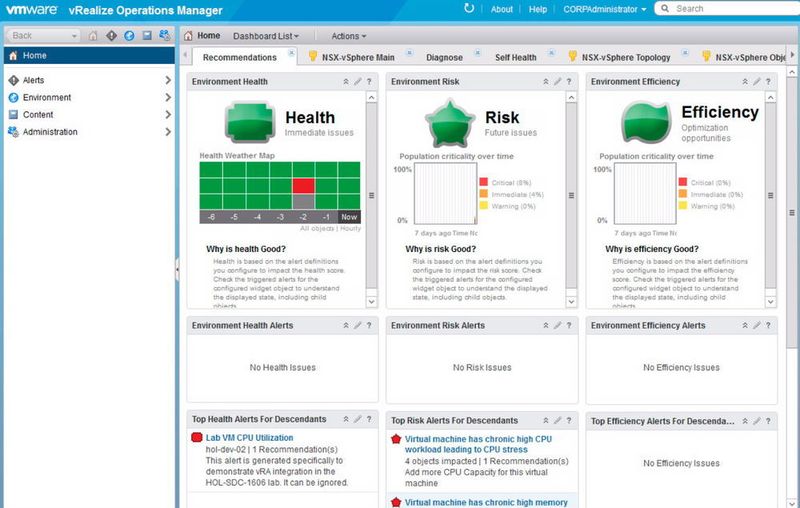The width and height of the screenshot is (800, 508).
Task: Click the red Critical legend swatch under Risk
Action: tap(483, 182)
